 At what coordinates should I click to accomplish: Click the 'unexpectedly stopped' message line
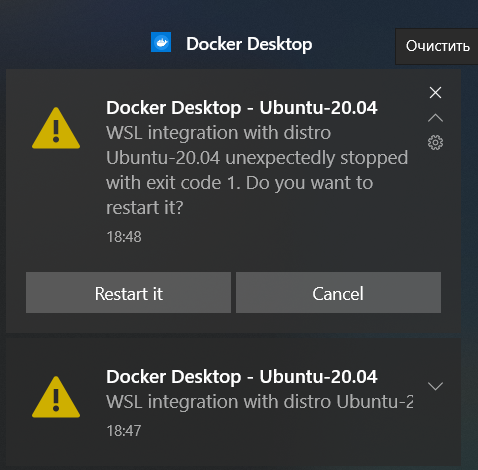(257, 158)
